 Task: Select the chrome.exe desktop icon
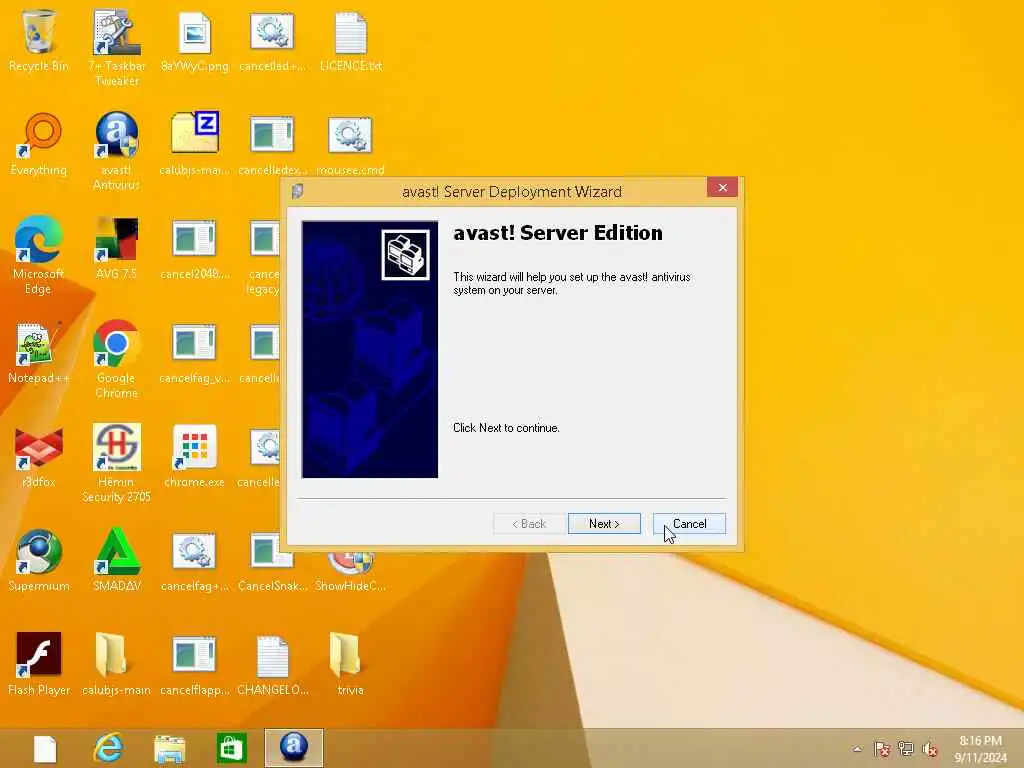pyautogui.click(x=194, y=456)
